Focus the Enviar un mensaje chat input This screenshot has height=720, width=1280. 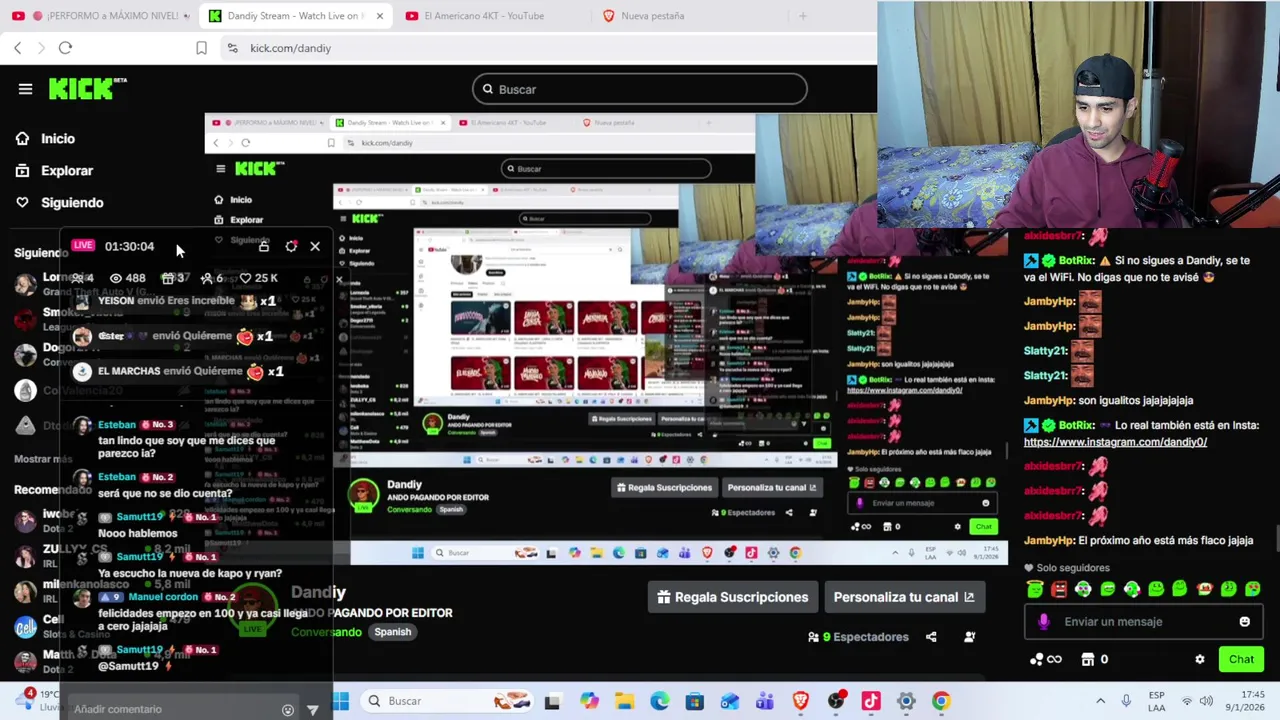click(x=1143, y=622)
